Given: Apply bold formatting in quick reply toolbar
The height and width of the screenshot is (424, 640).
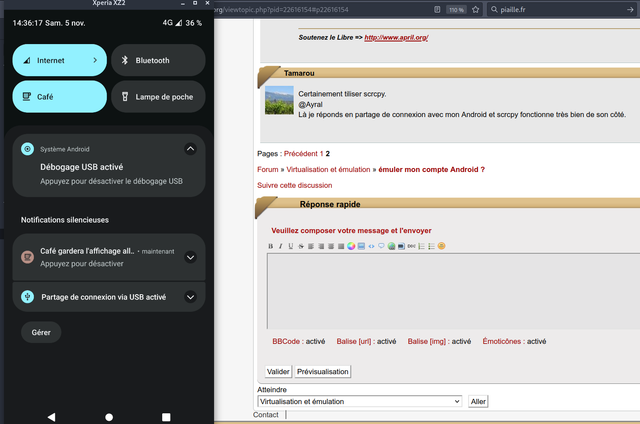Looking at the screenshot, I should tap(271, 246).
